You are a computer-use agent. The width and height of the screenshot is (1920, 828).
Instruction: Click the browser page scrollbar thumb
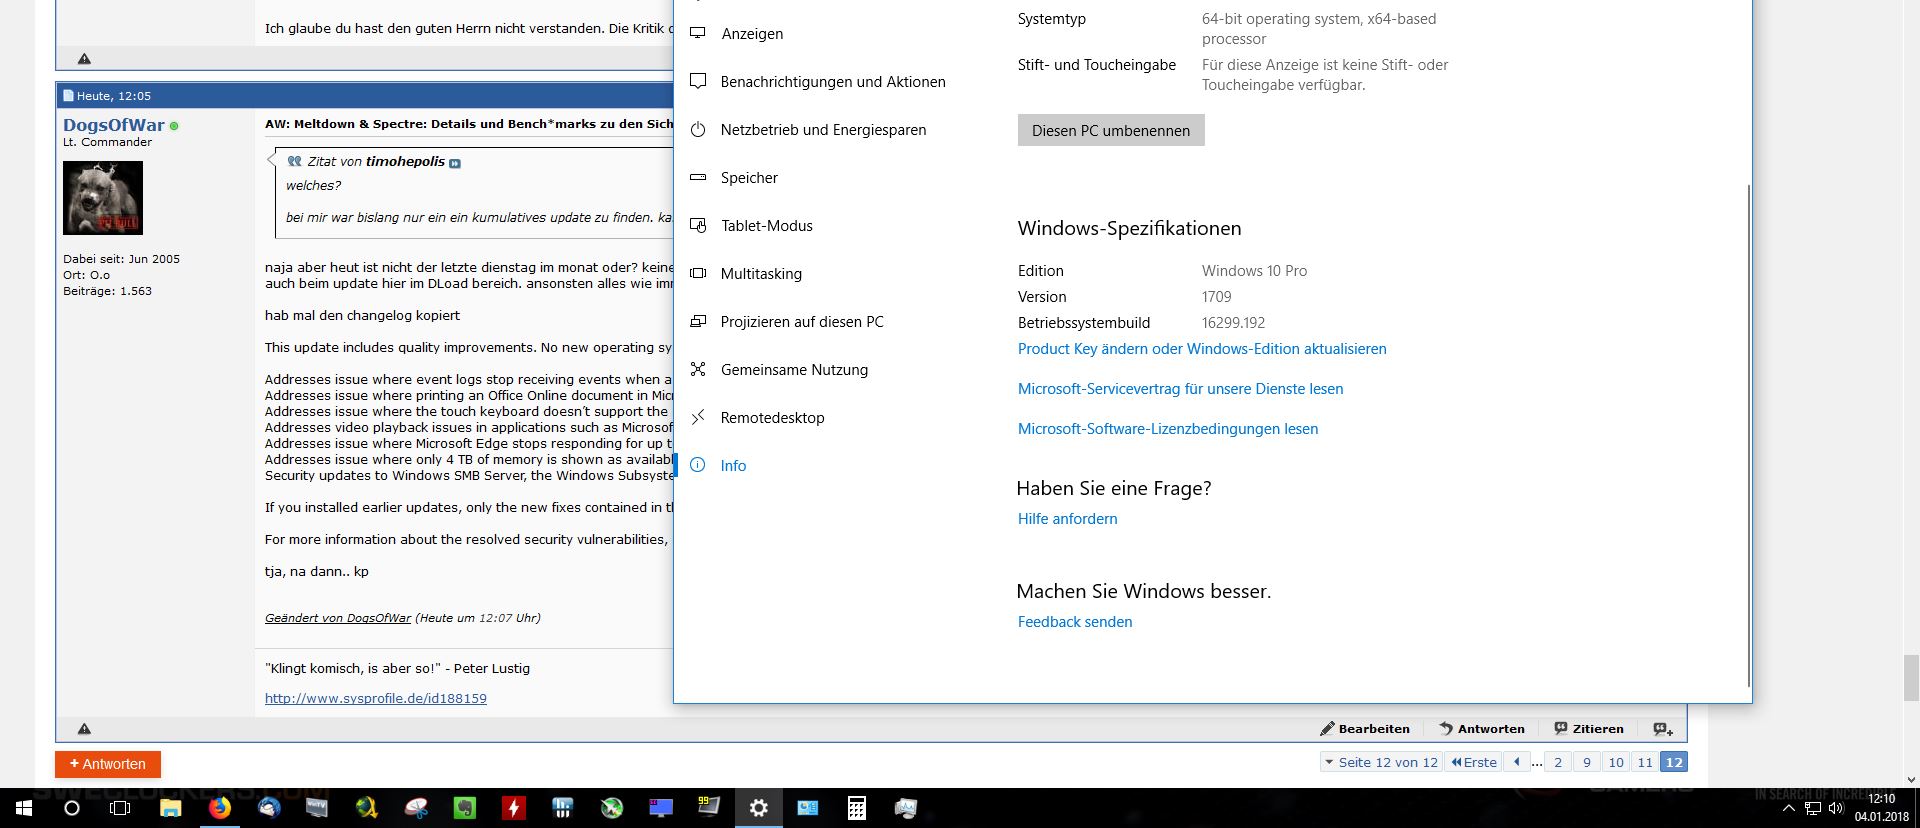coord(1911,678)
